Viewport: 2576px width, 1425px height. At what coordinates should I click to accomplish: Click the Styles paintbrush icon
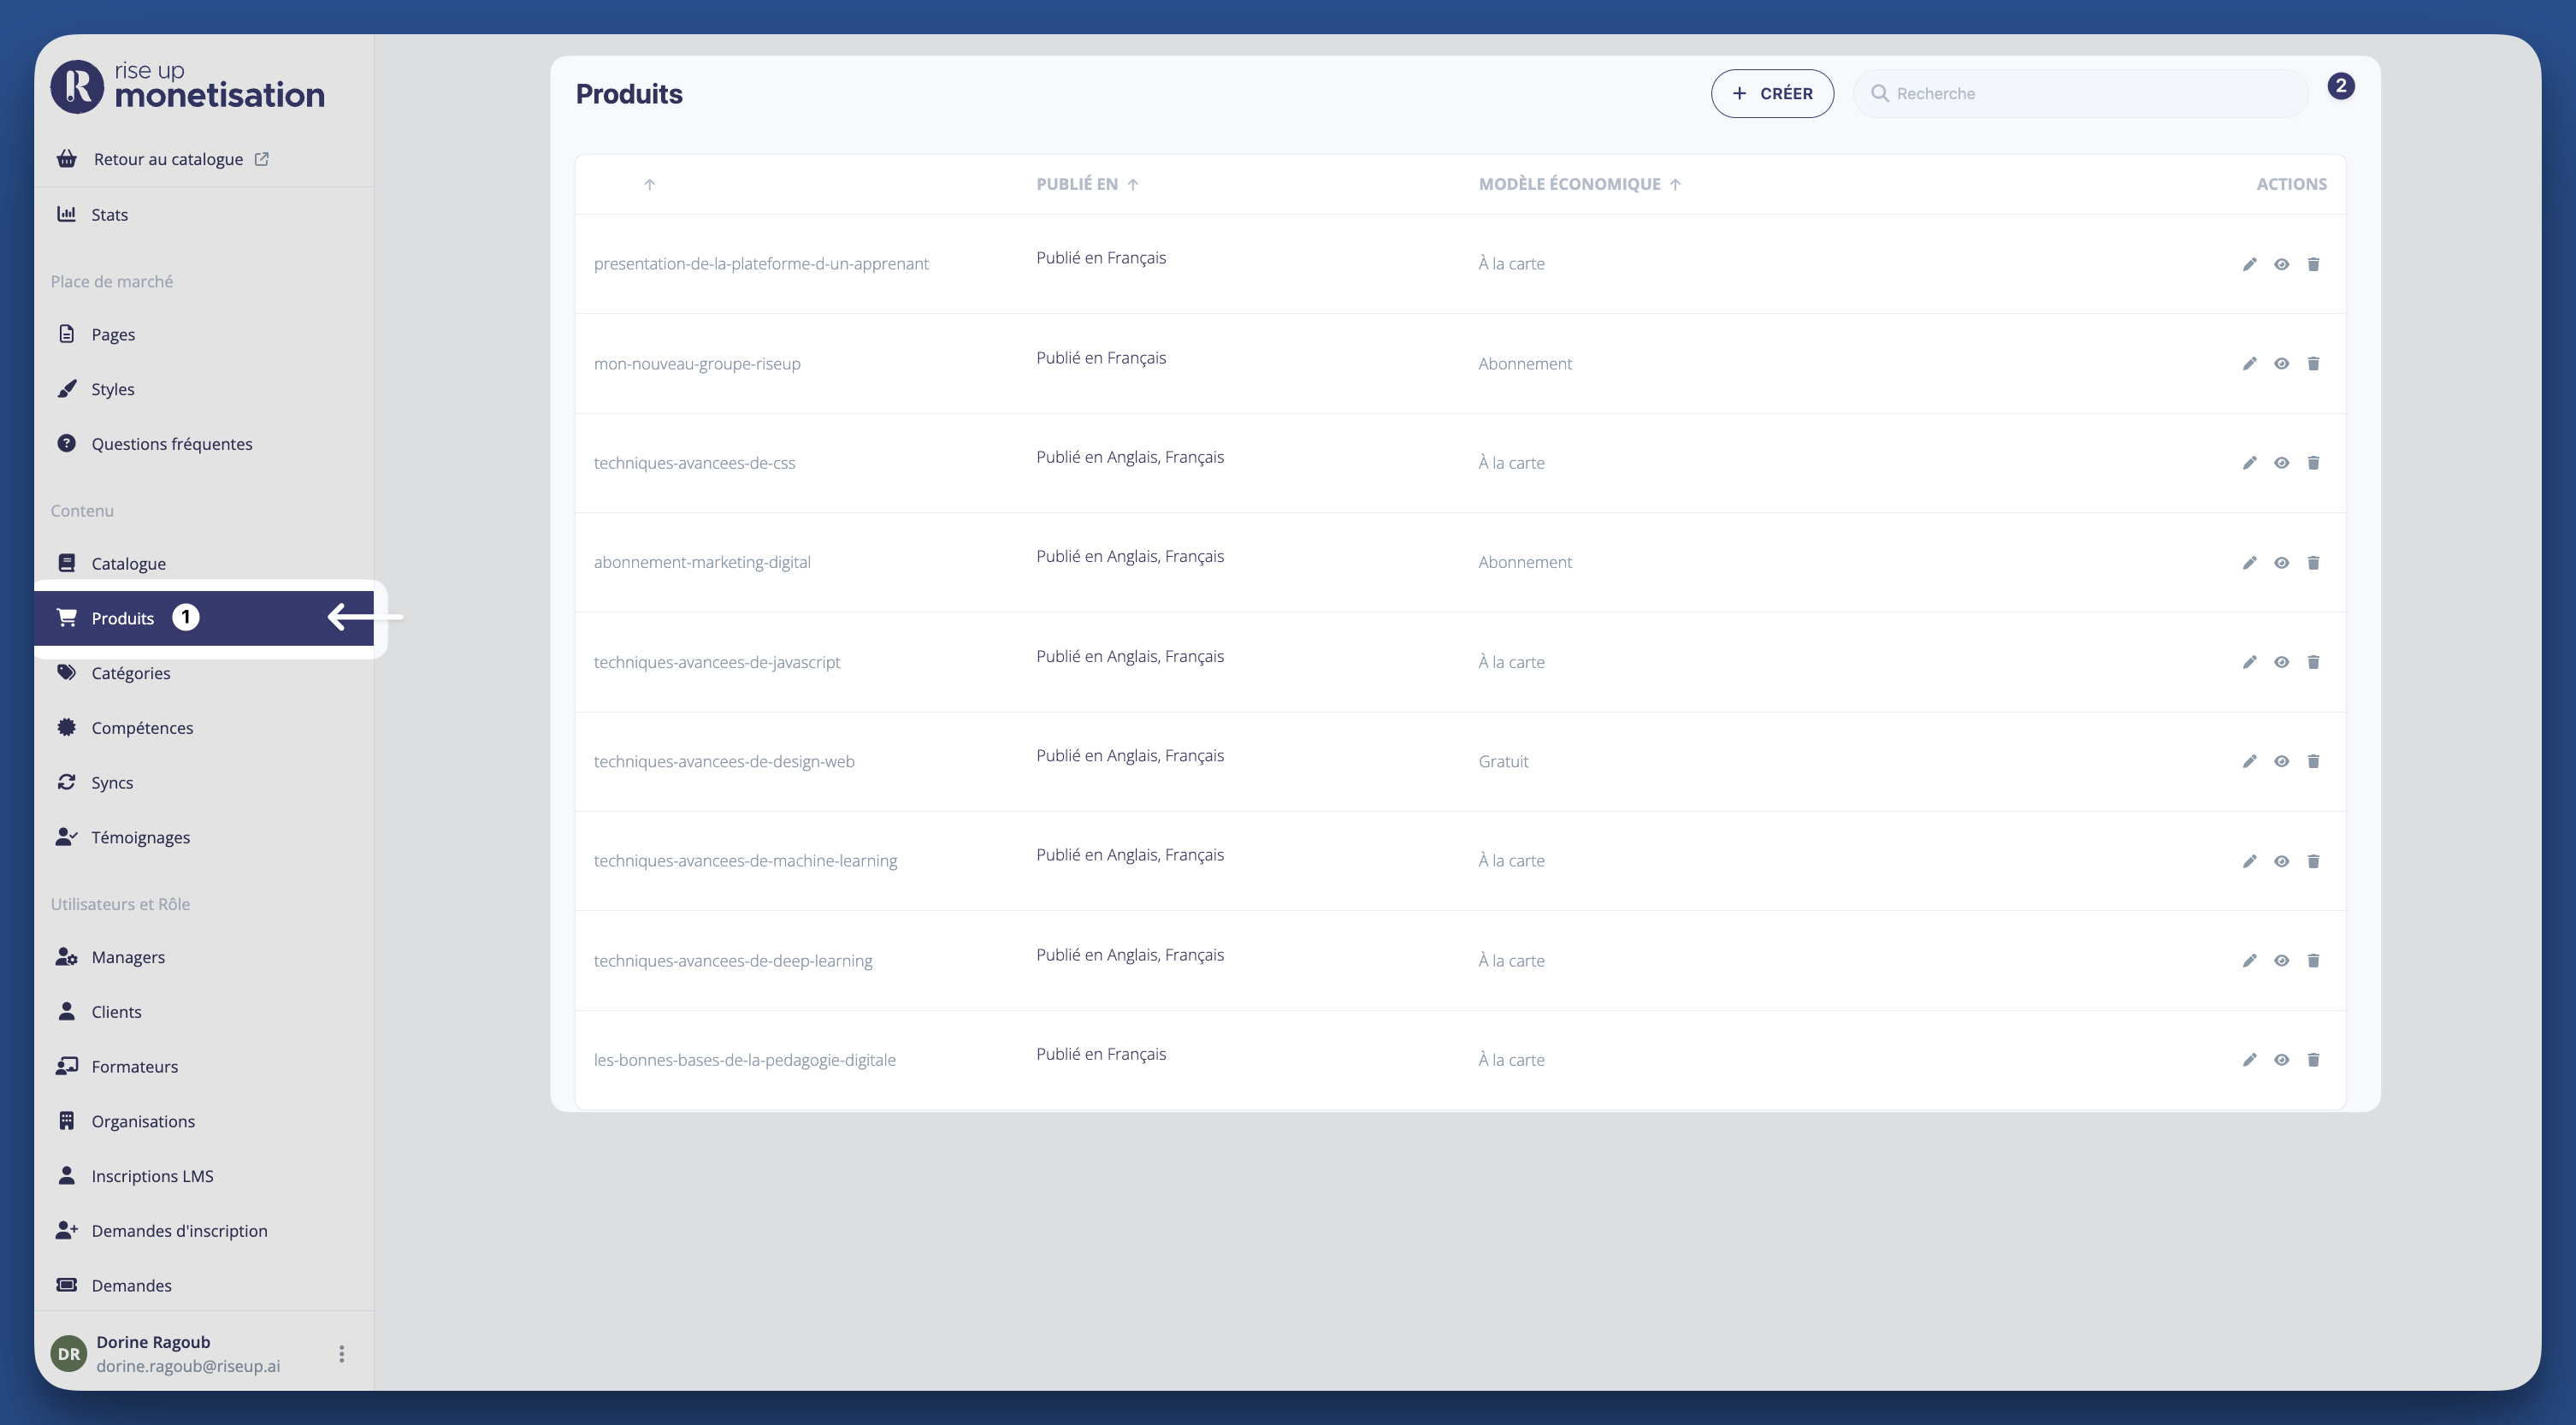[66, 389]
